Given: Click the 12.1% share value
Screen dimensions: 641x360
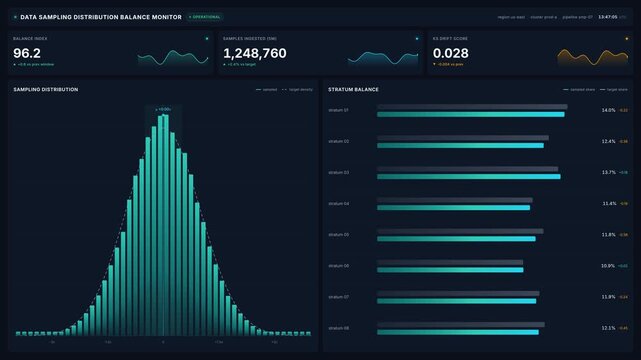Looking at the screenshot, I should (x=608, y=328).
